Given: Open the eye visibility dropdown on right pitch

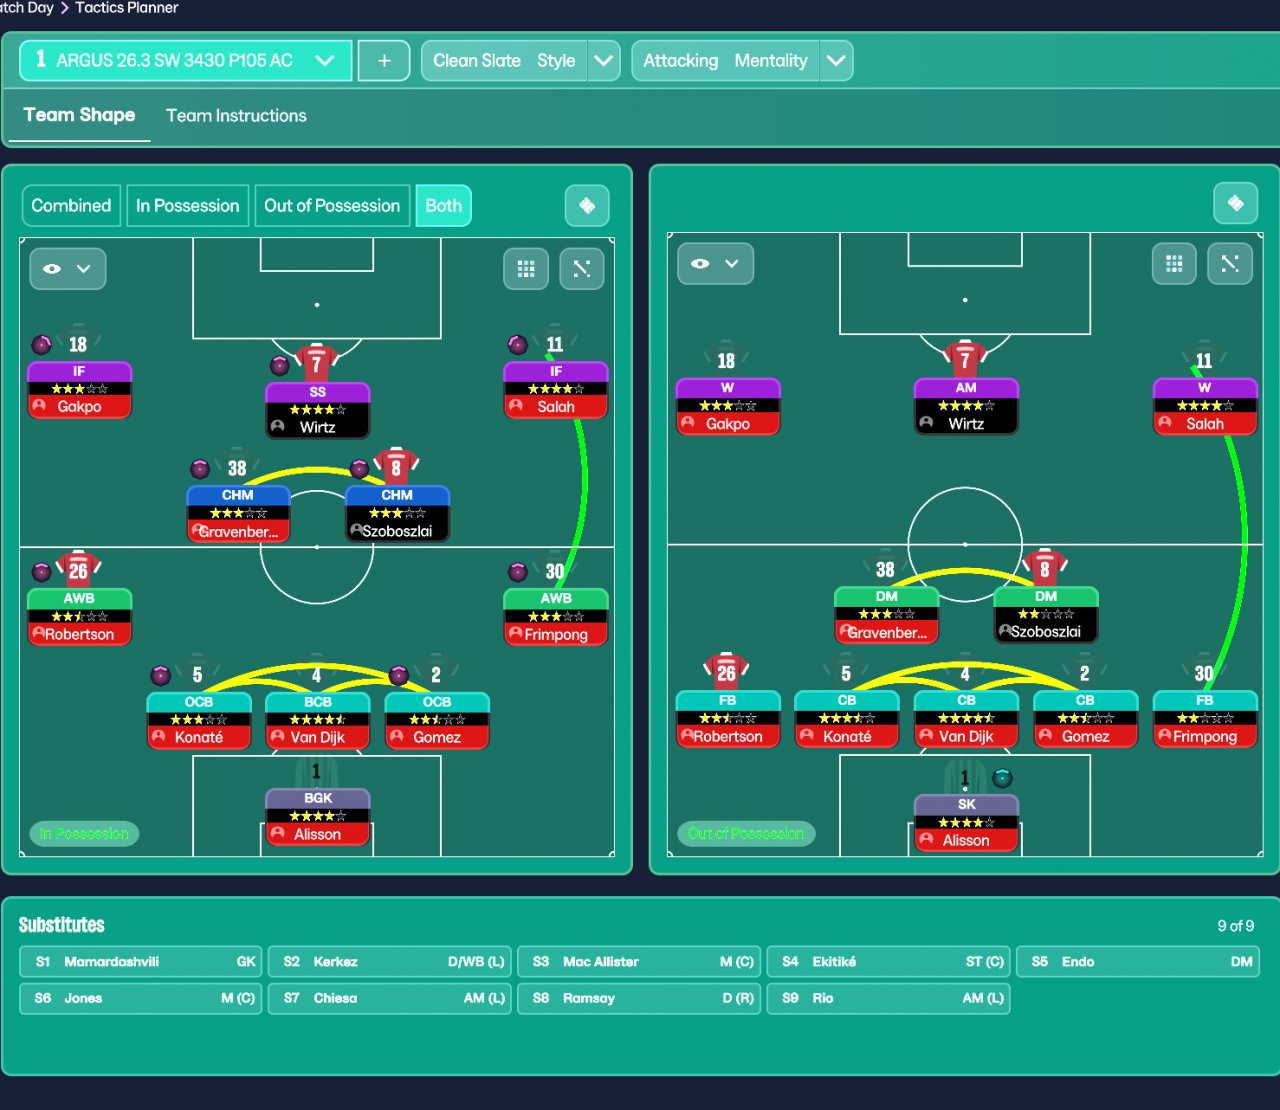Looking at the screenshot, I should (715, 264).
